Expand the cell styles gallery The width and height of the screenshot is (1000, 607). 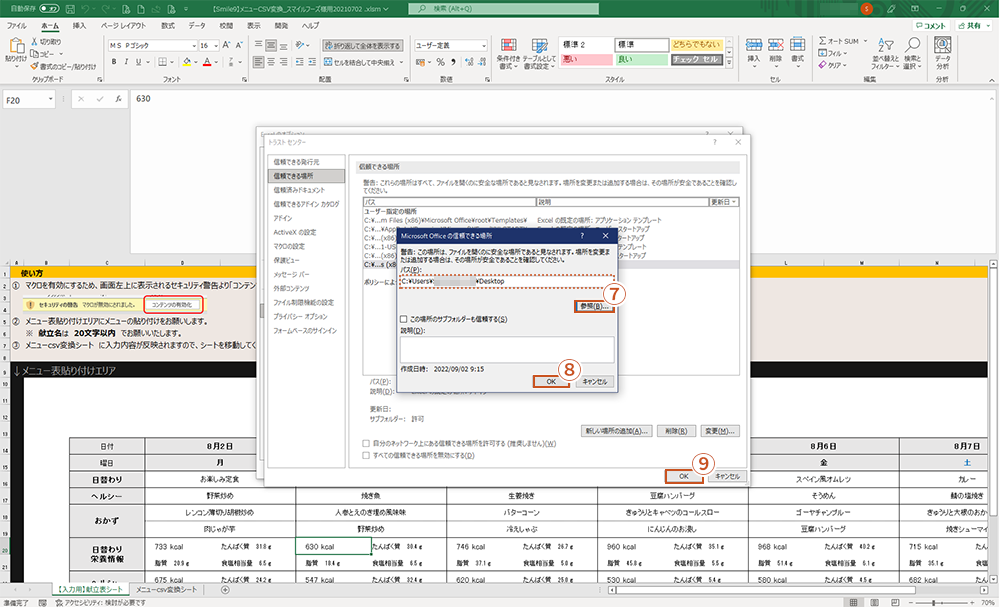pos(730,64)
